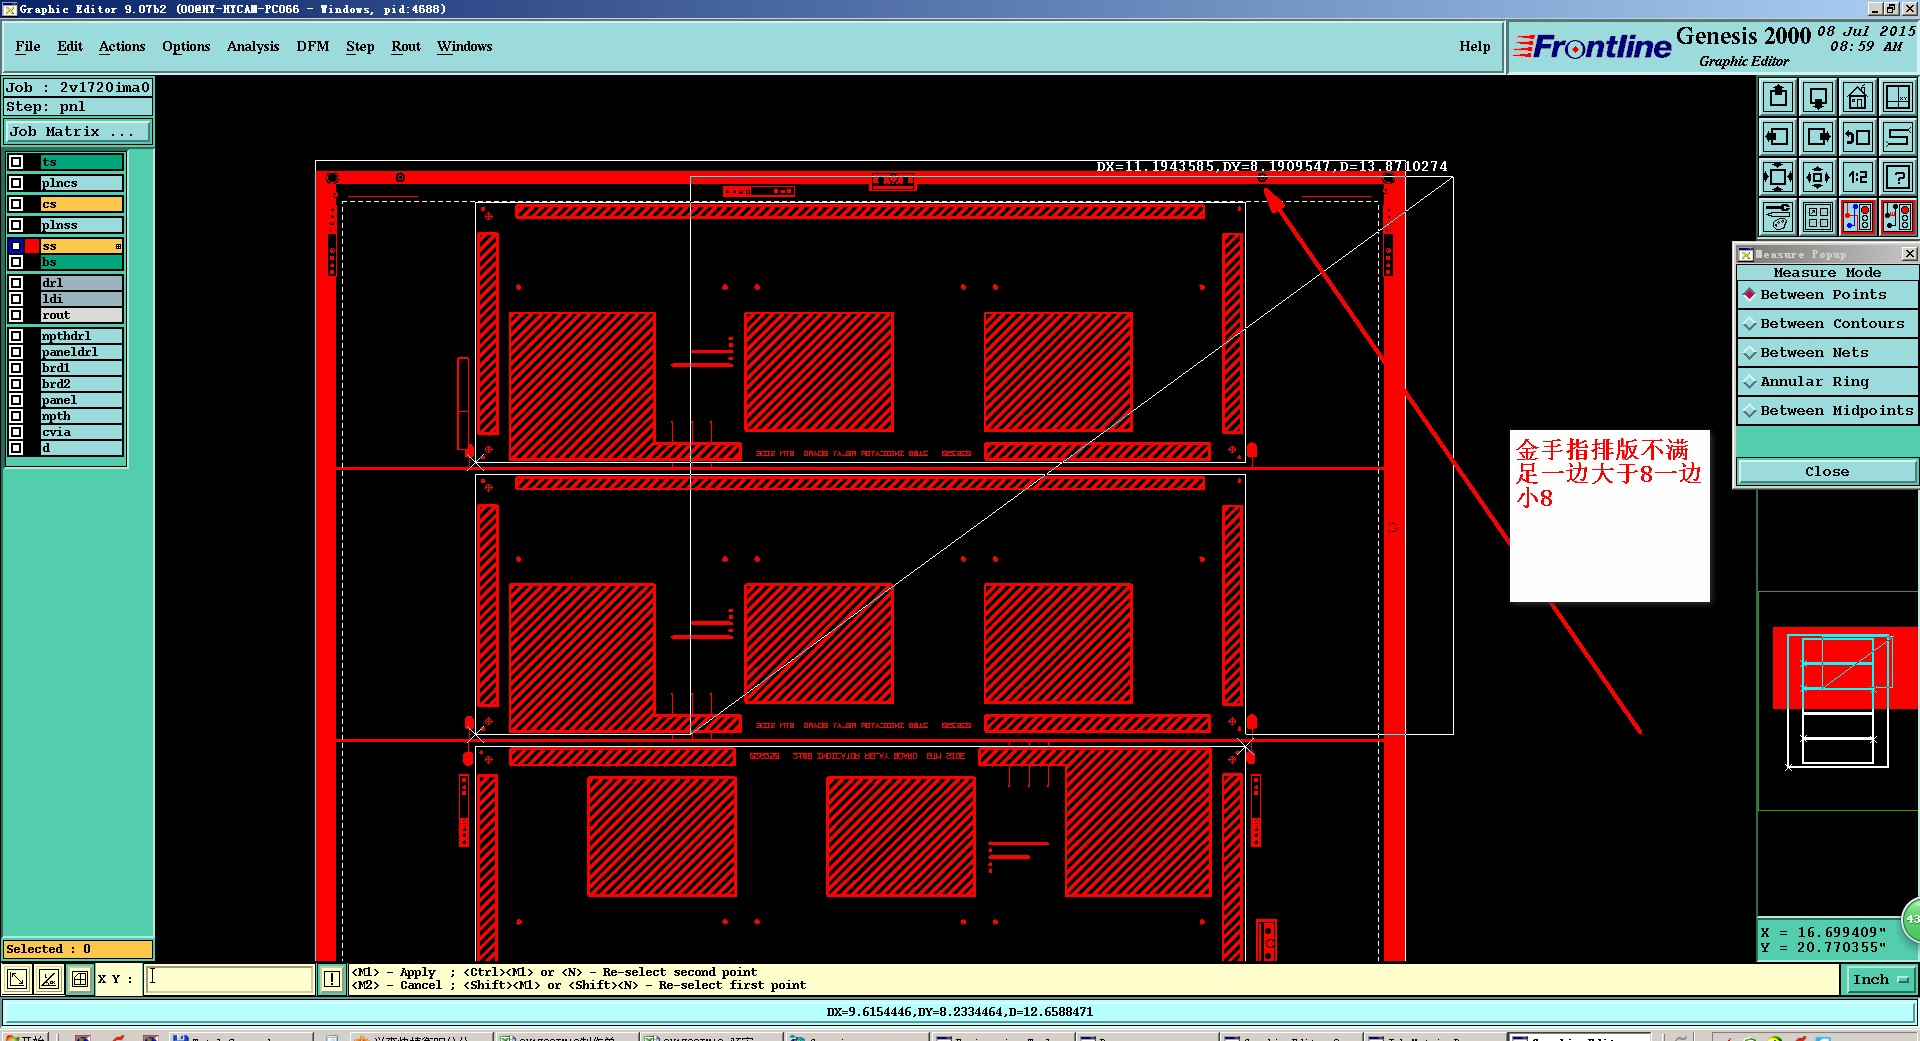The image size is (1920, 1041).
Task: Click the Help menu
Action: (x=1475, y=47)
